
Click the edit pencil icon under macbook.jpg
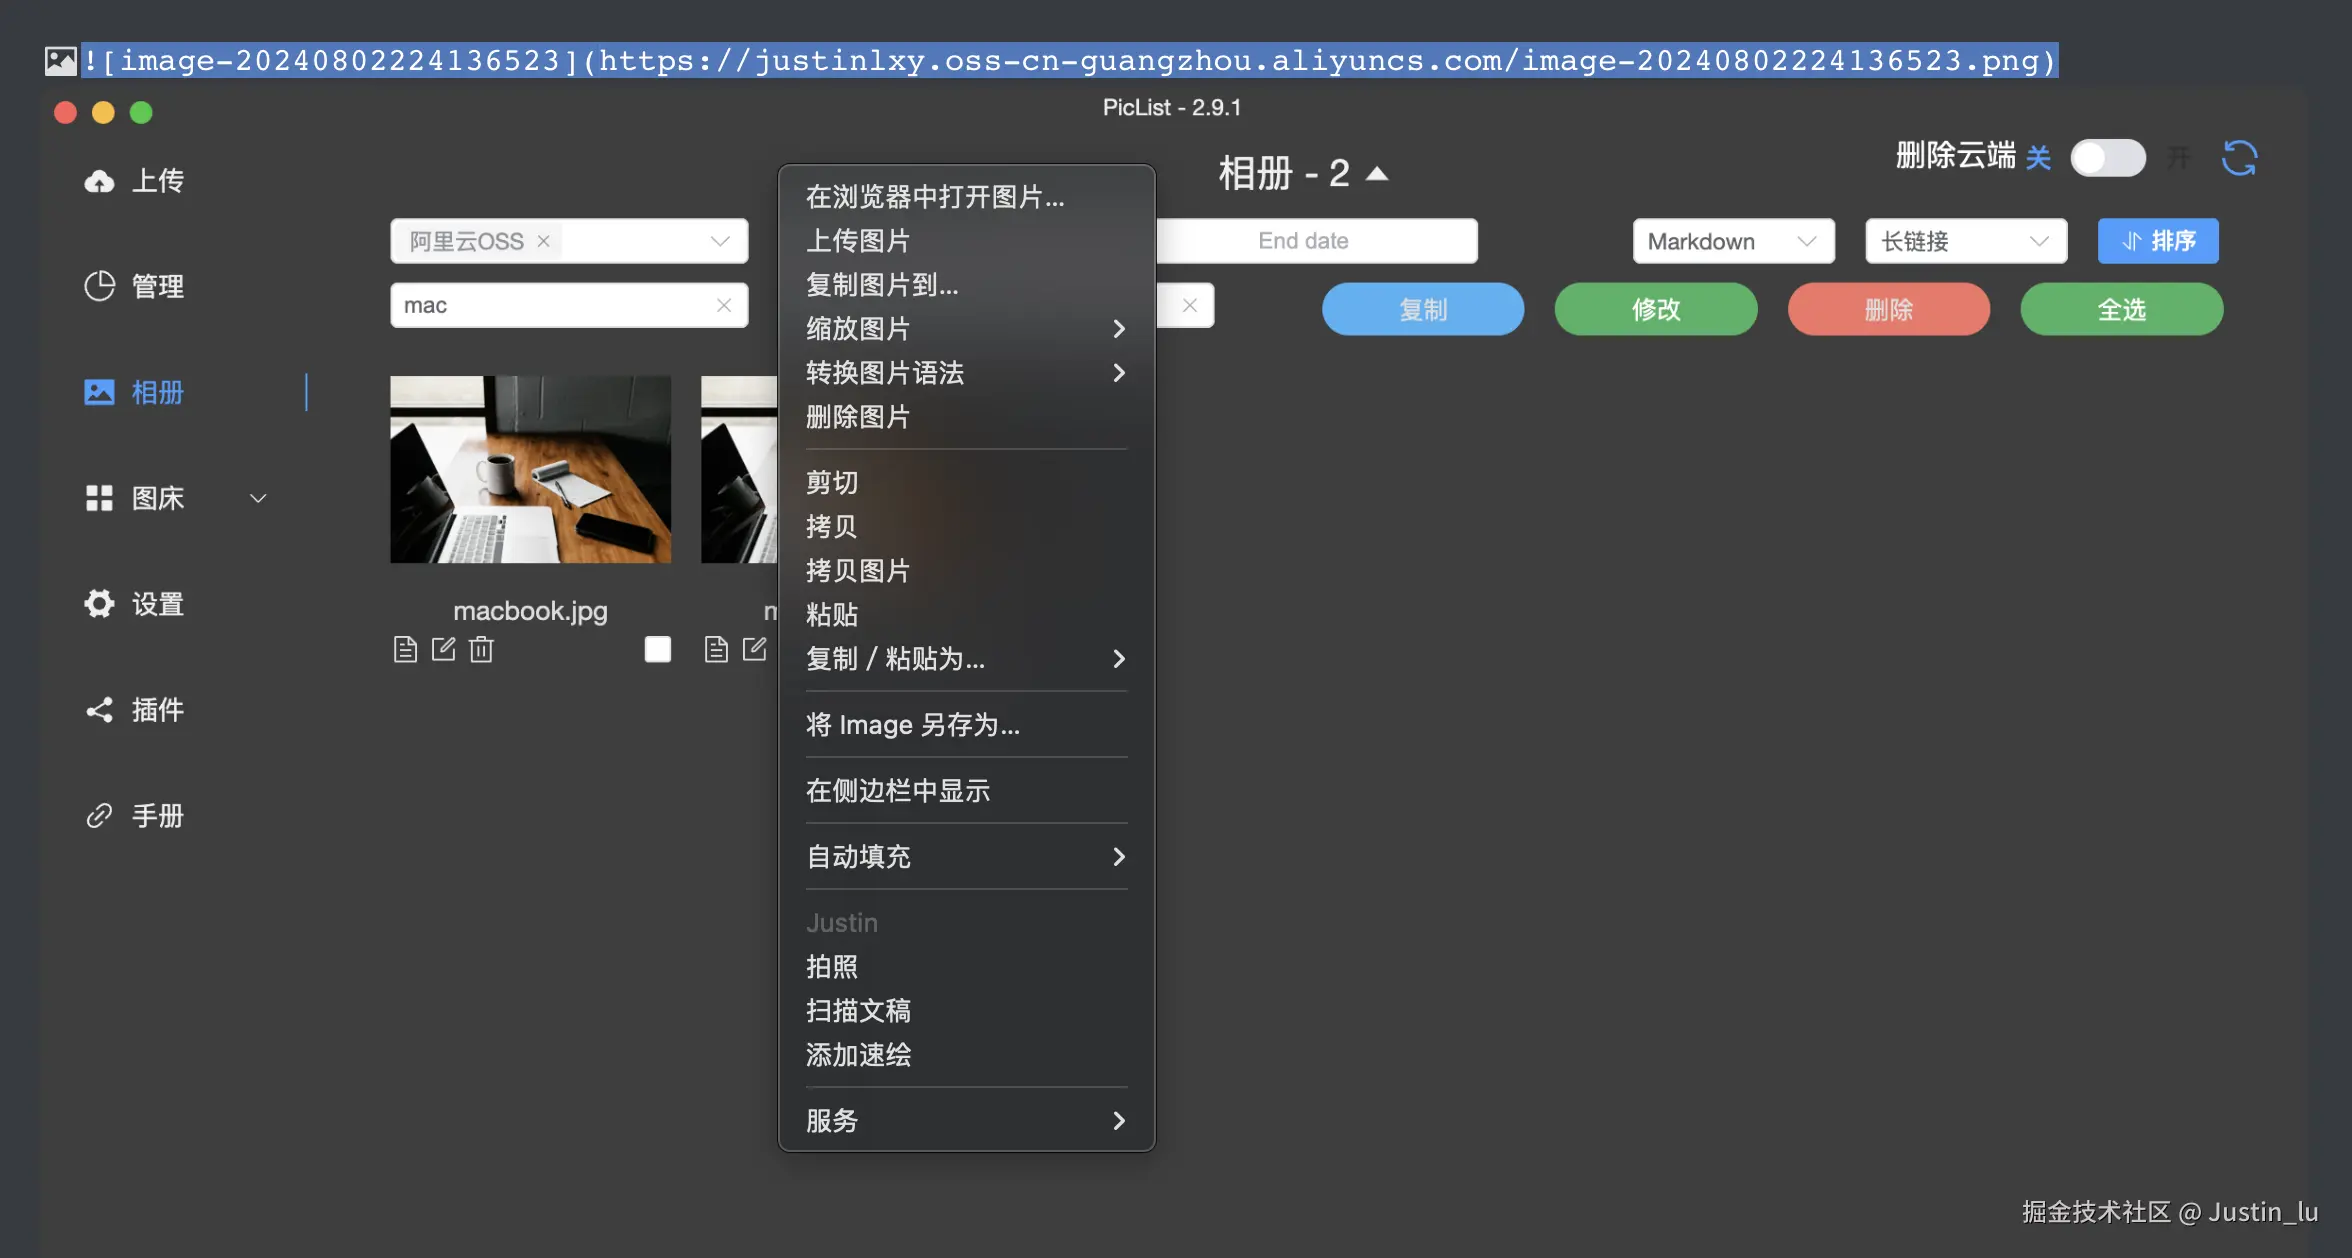coord(443,650)
